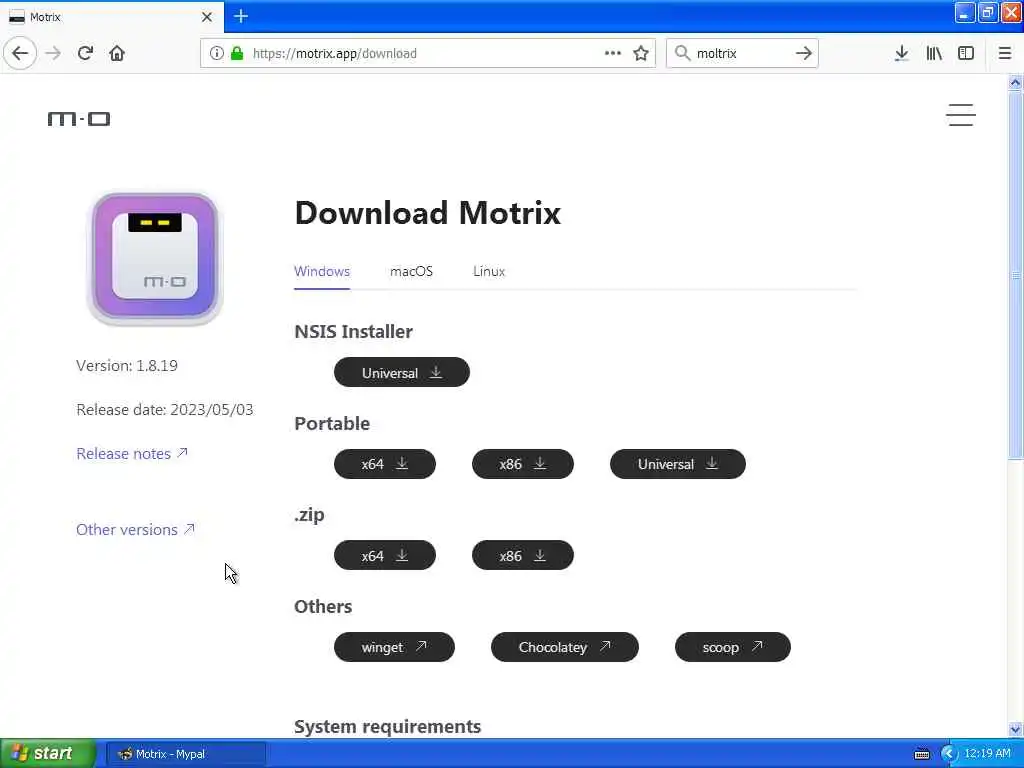Open the Motrix site navigation menu
This screenshot has width=1024, height=768.
click(961, 115)
